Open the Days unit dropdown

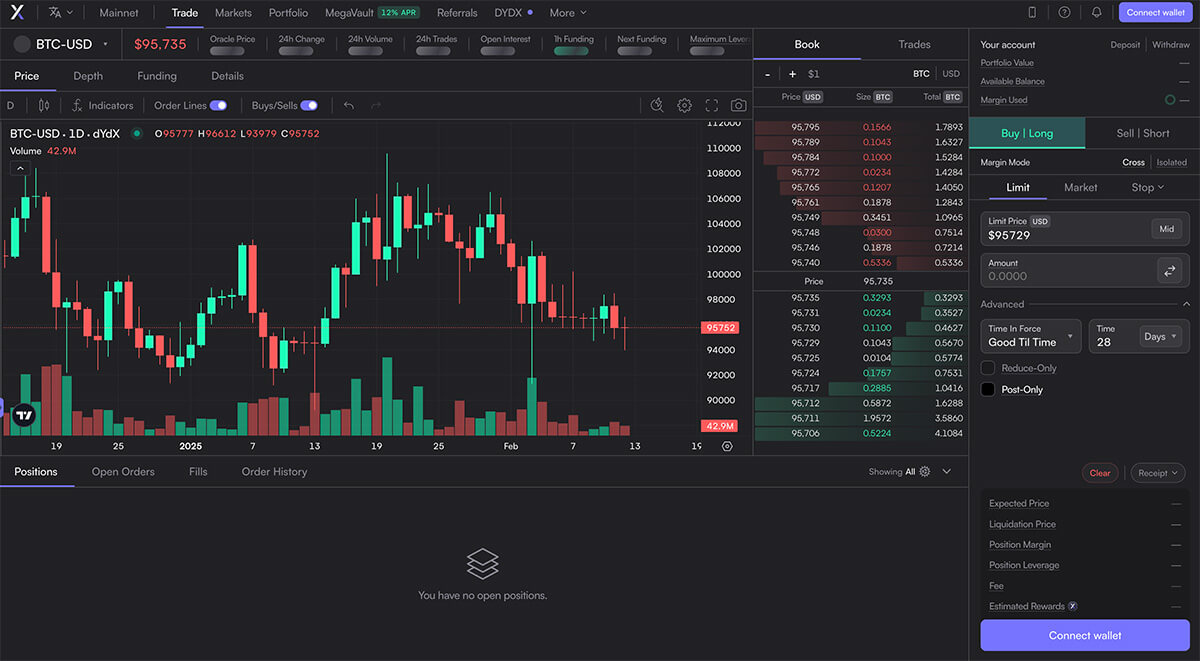pyautogui.click(x=1160, y=337)
